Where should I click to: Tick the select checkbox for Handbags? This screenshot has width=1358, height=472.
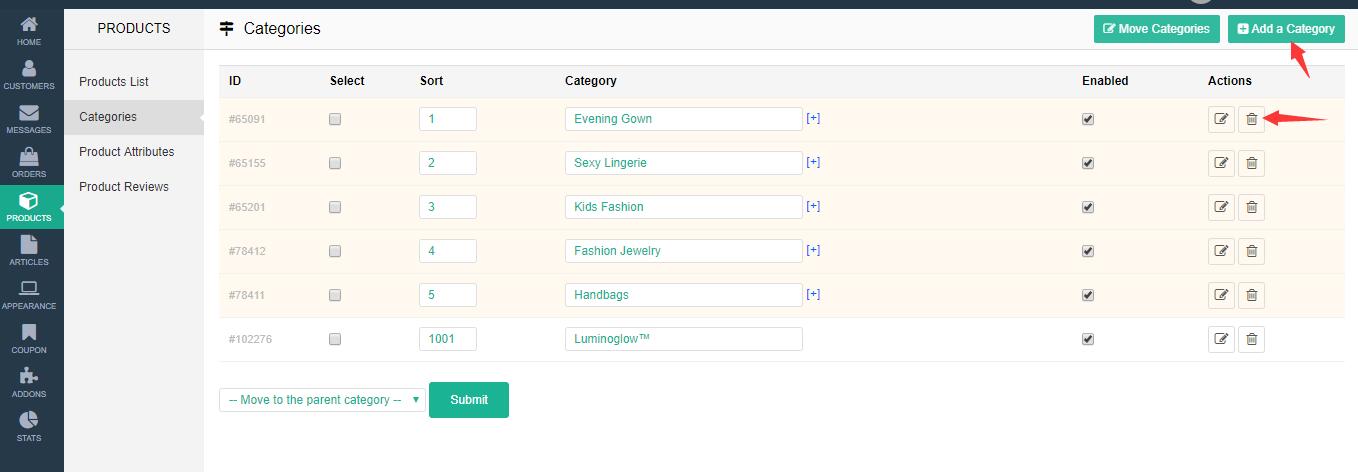[x=335, y=295]
